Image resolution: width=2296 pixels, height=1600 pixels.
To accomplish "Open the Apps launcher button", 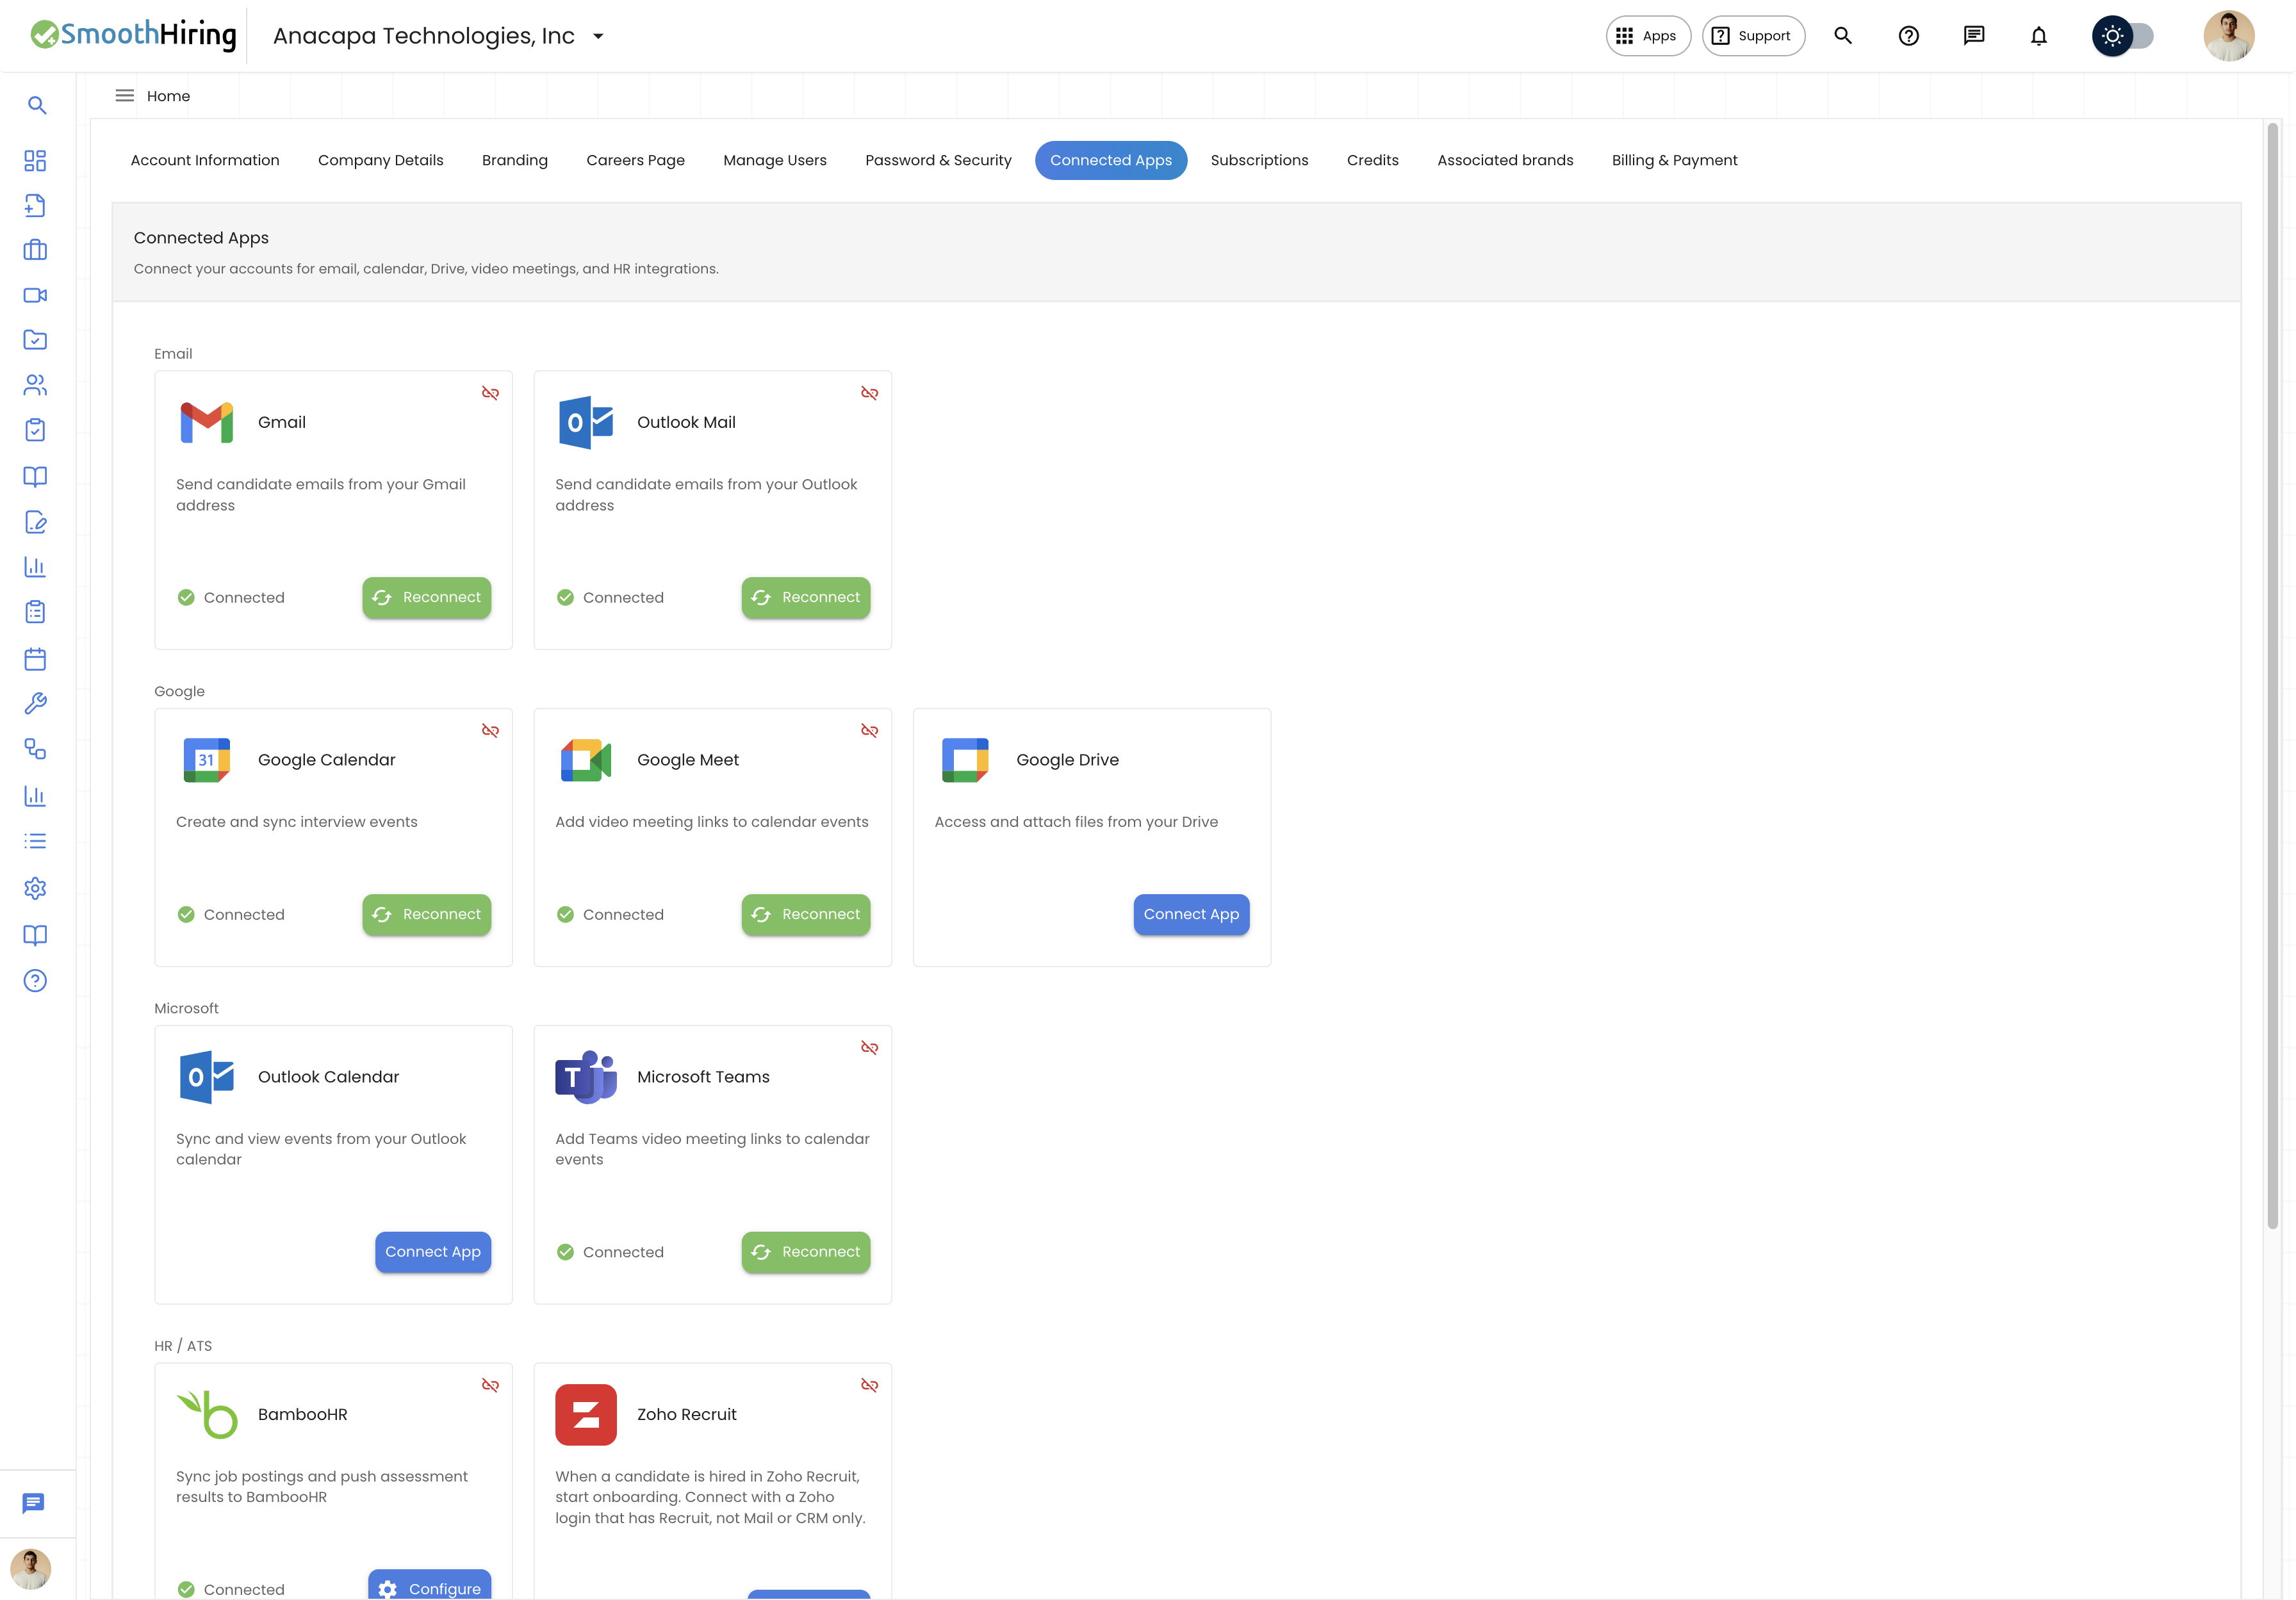I will (1648, 36).
